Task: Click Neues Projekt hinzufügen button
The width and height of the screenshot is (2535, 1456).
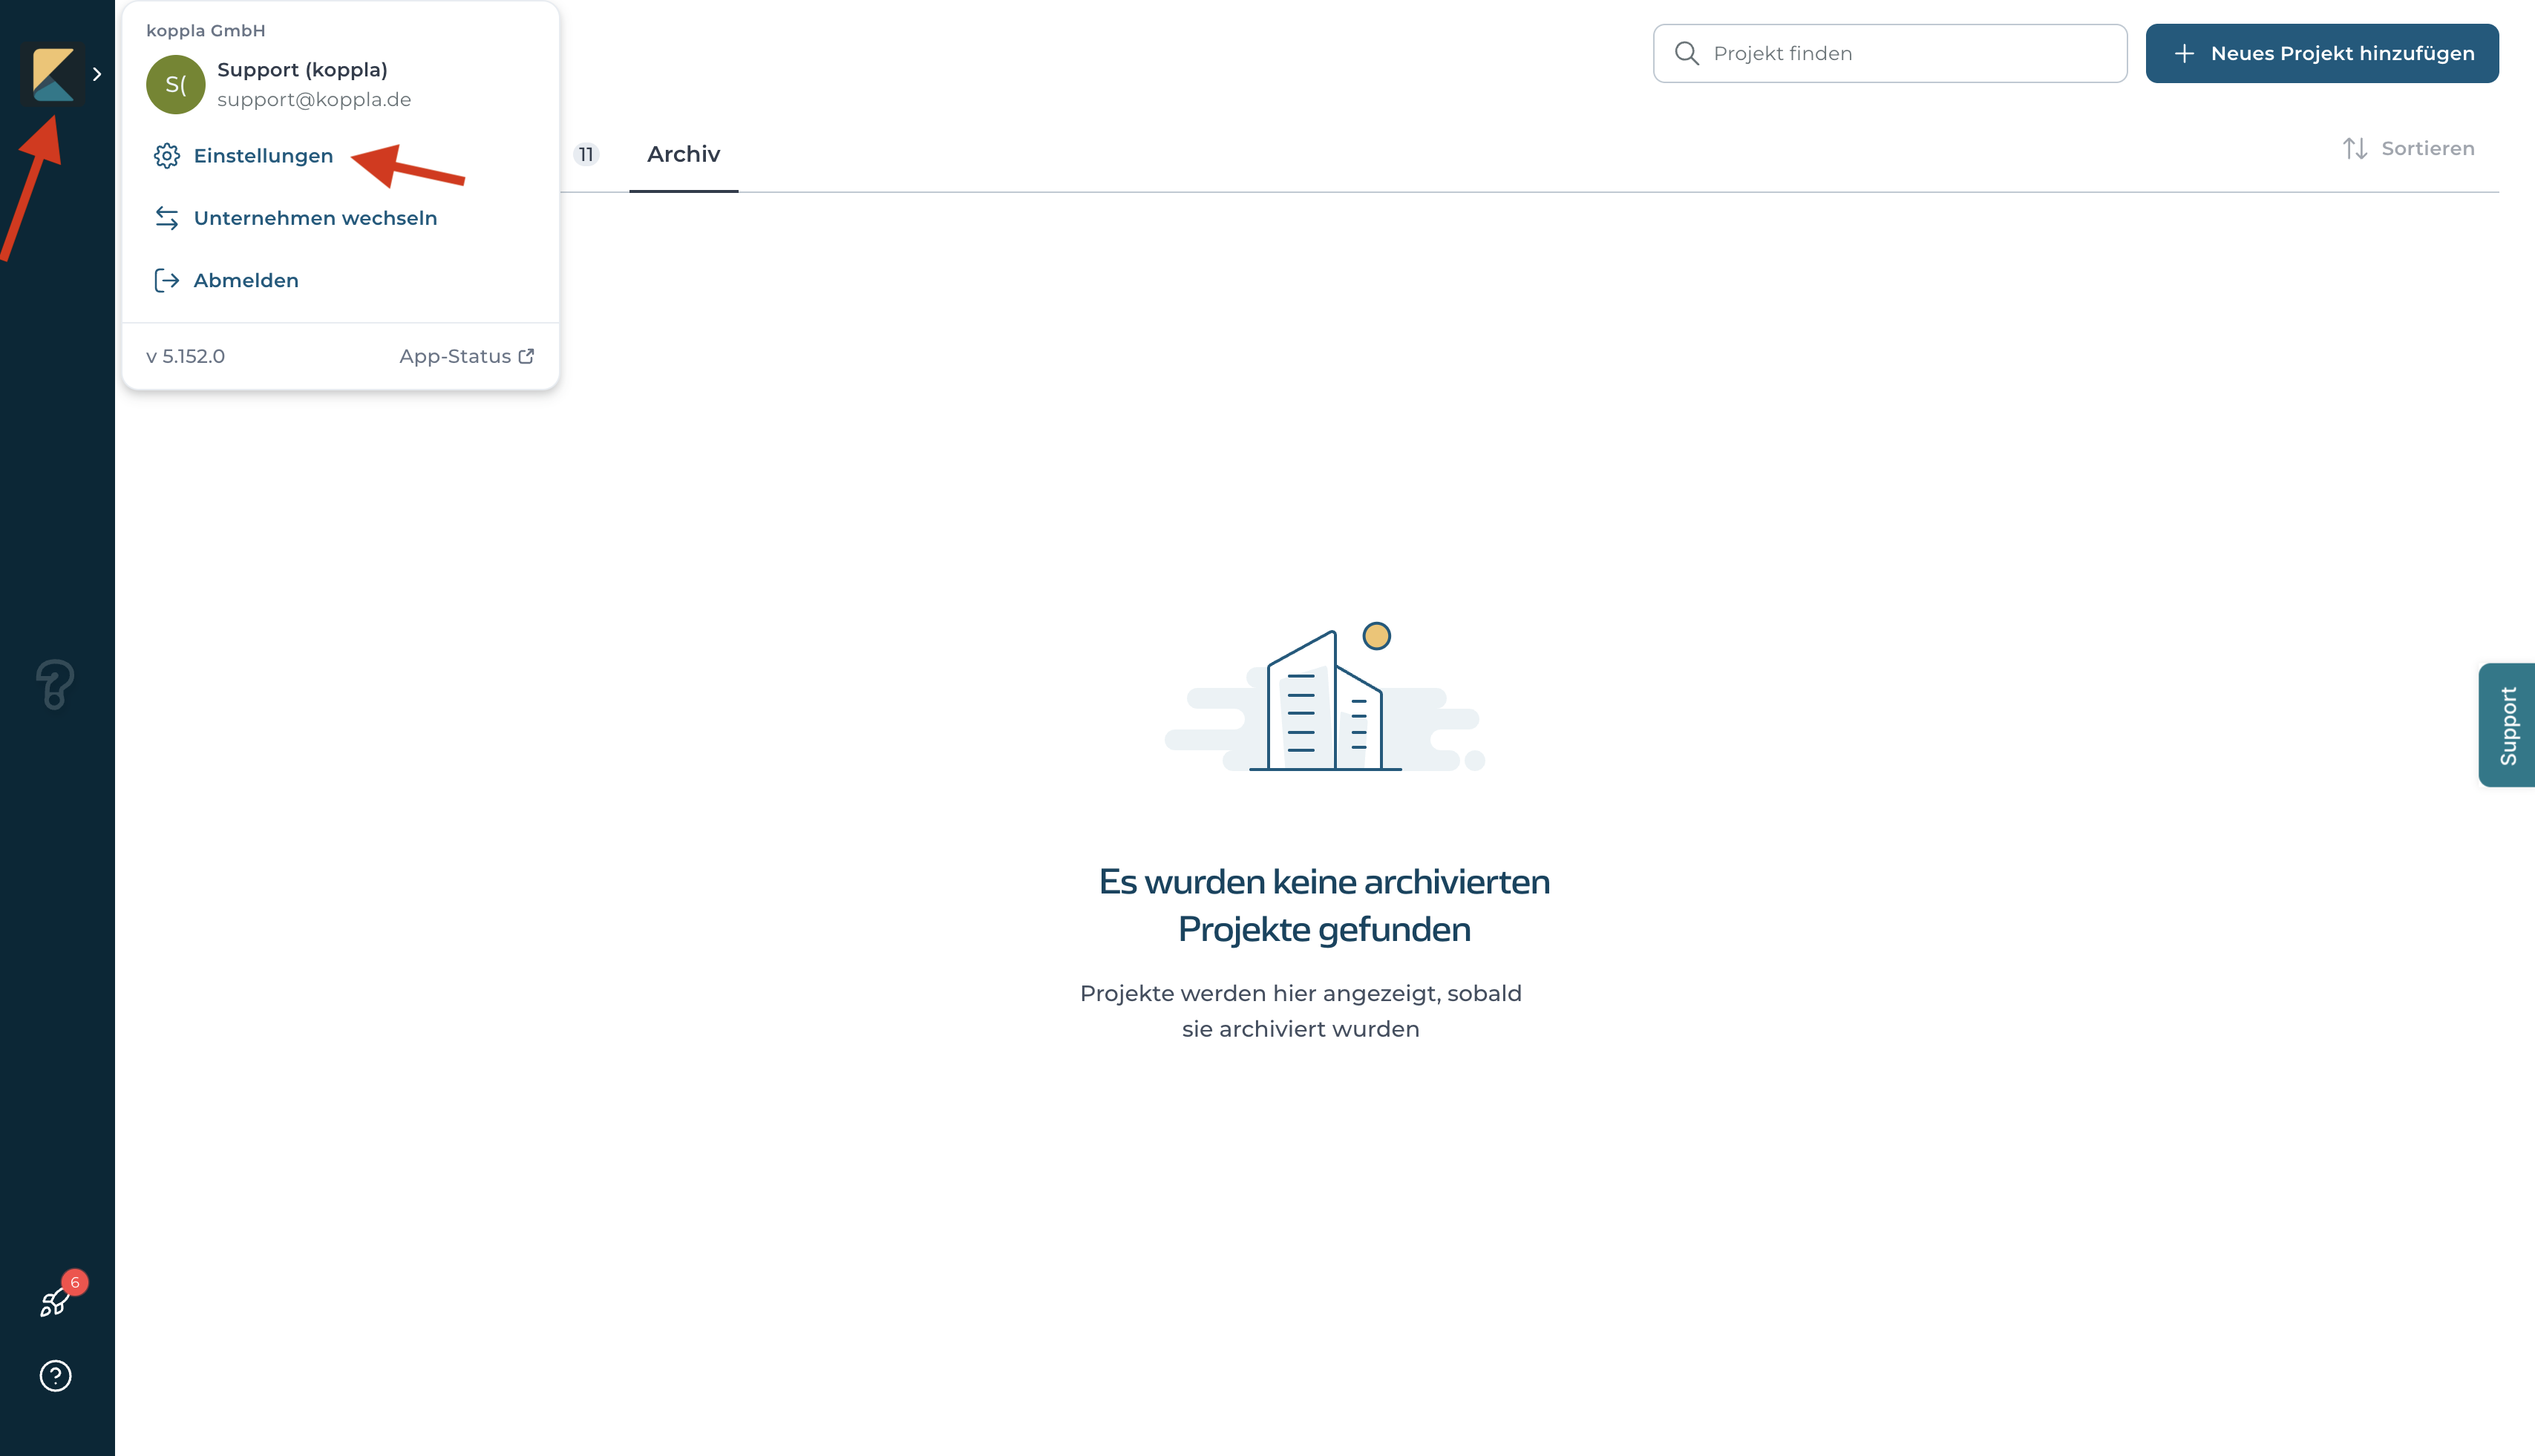Action: [2322, 53]
